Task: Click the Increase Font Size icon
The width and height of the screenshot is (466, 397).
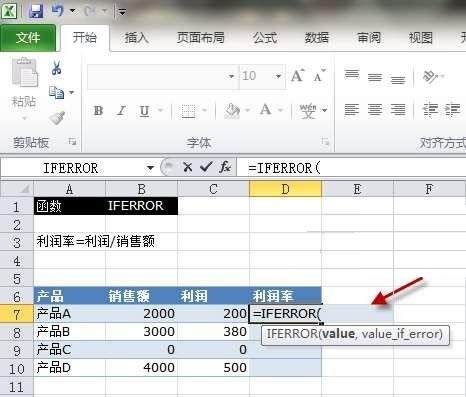Action: tap(298, 76)
